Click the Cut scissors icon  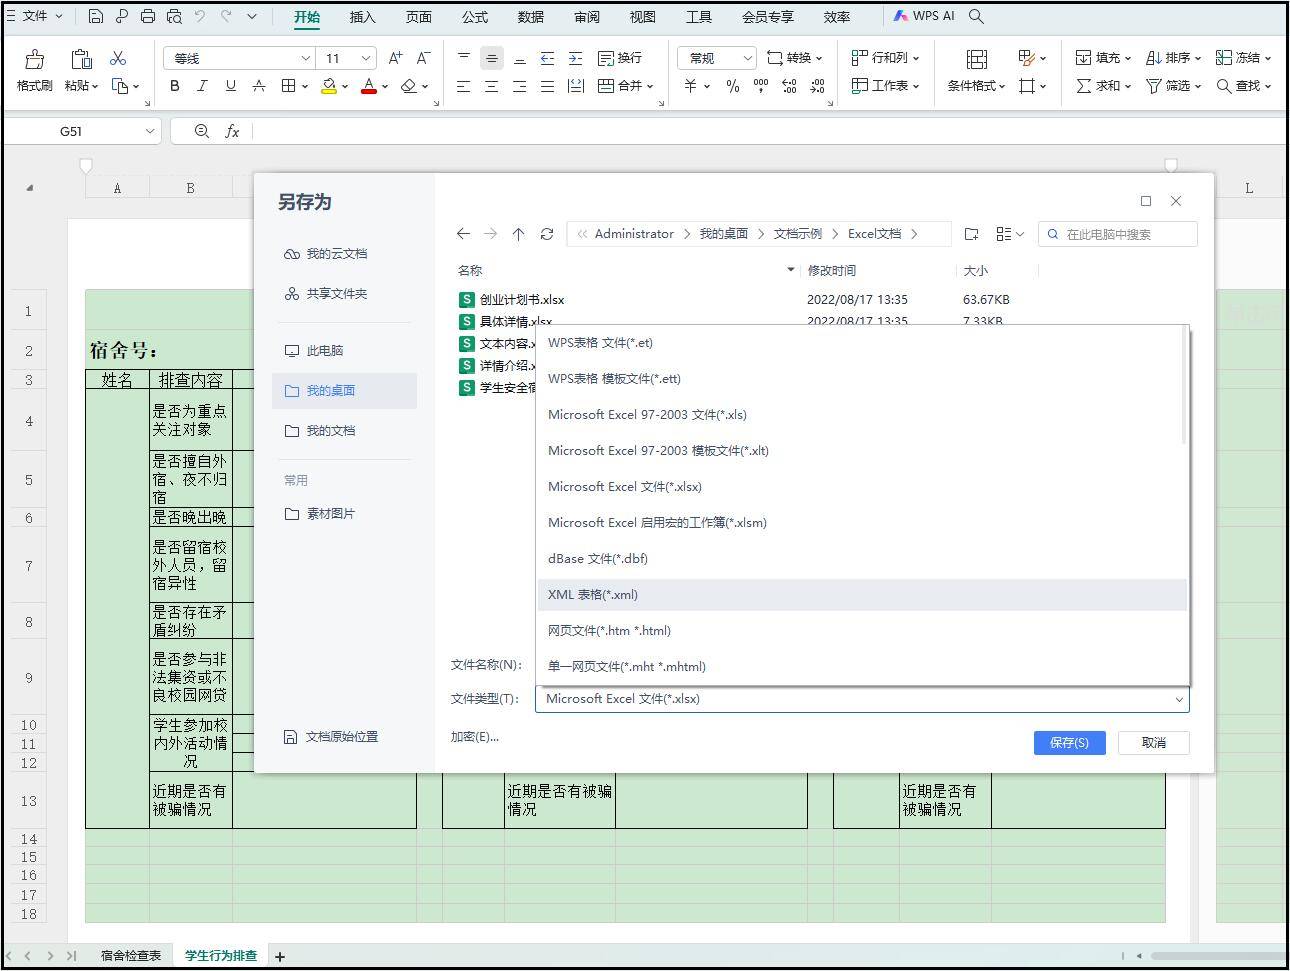click(118, 58)
